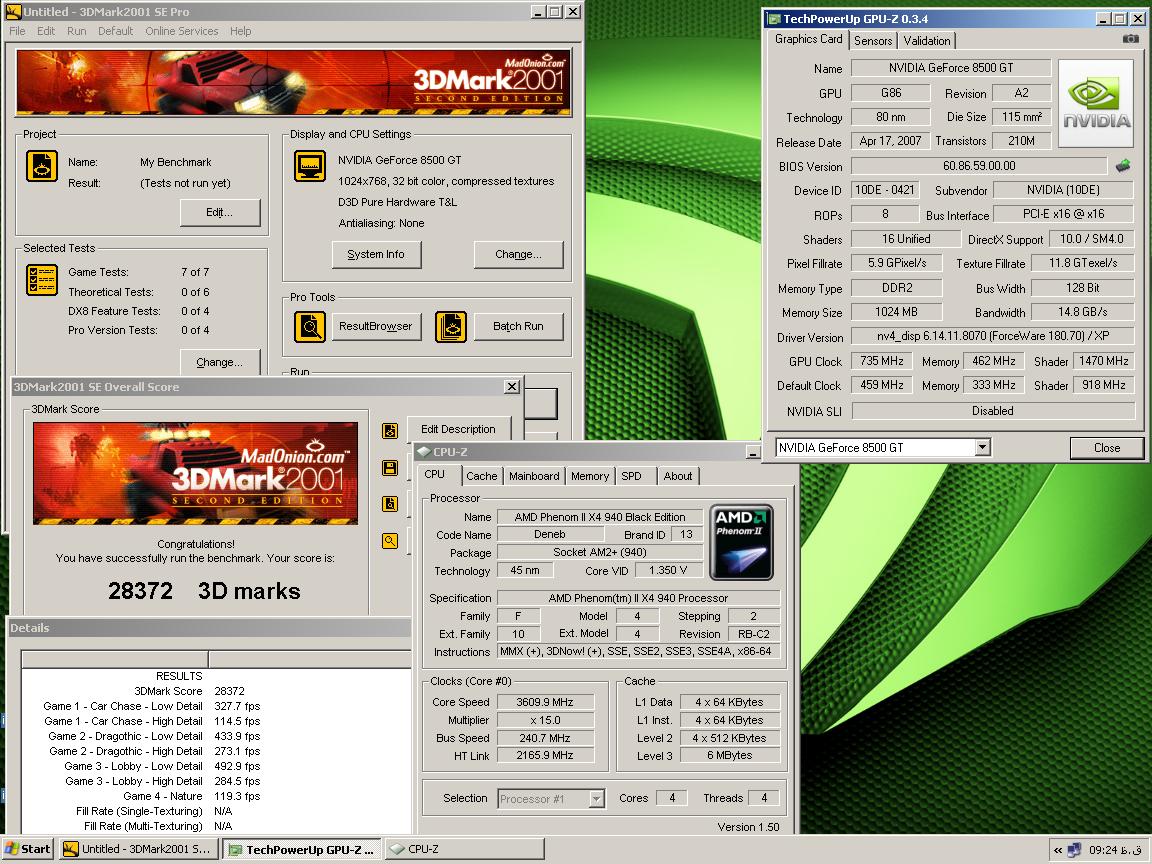Screen dimensions: 1152x864
Task: Click the Display and CPU Settings monitor icon
Action: [x=310, y=166]
